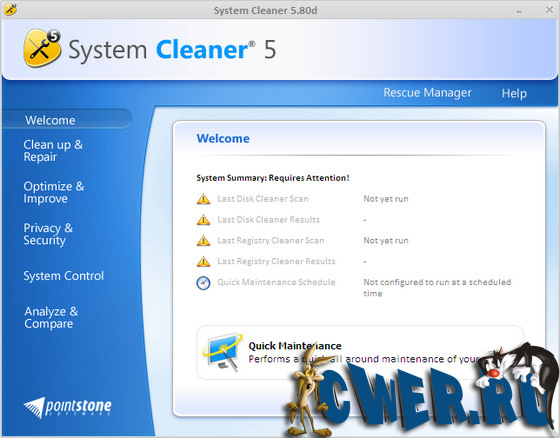Click the small title bar app icon

click(x=10, y=10)
